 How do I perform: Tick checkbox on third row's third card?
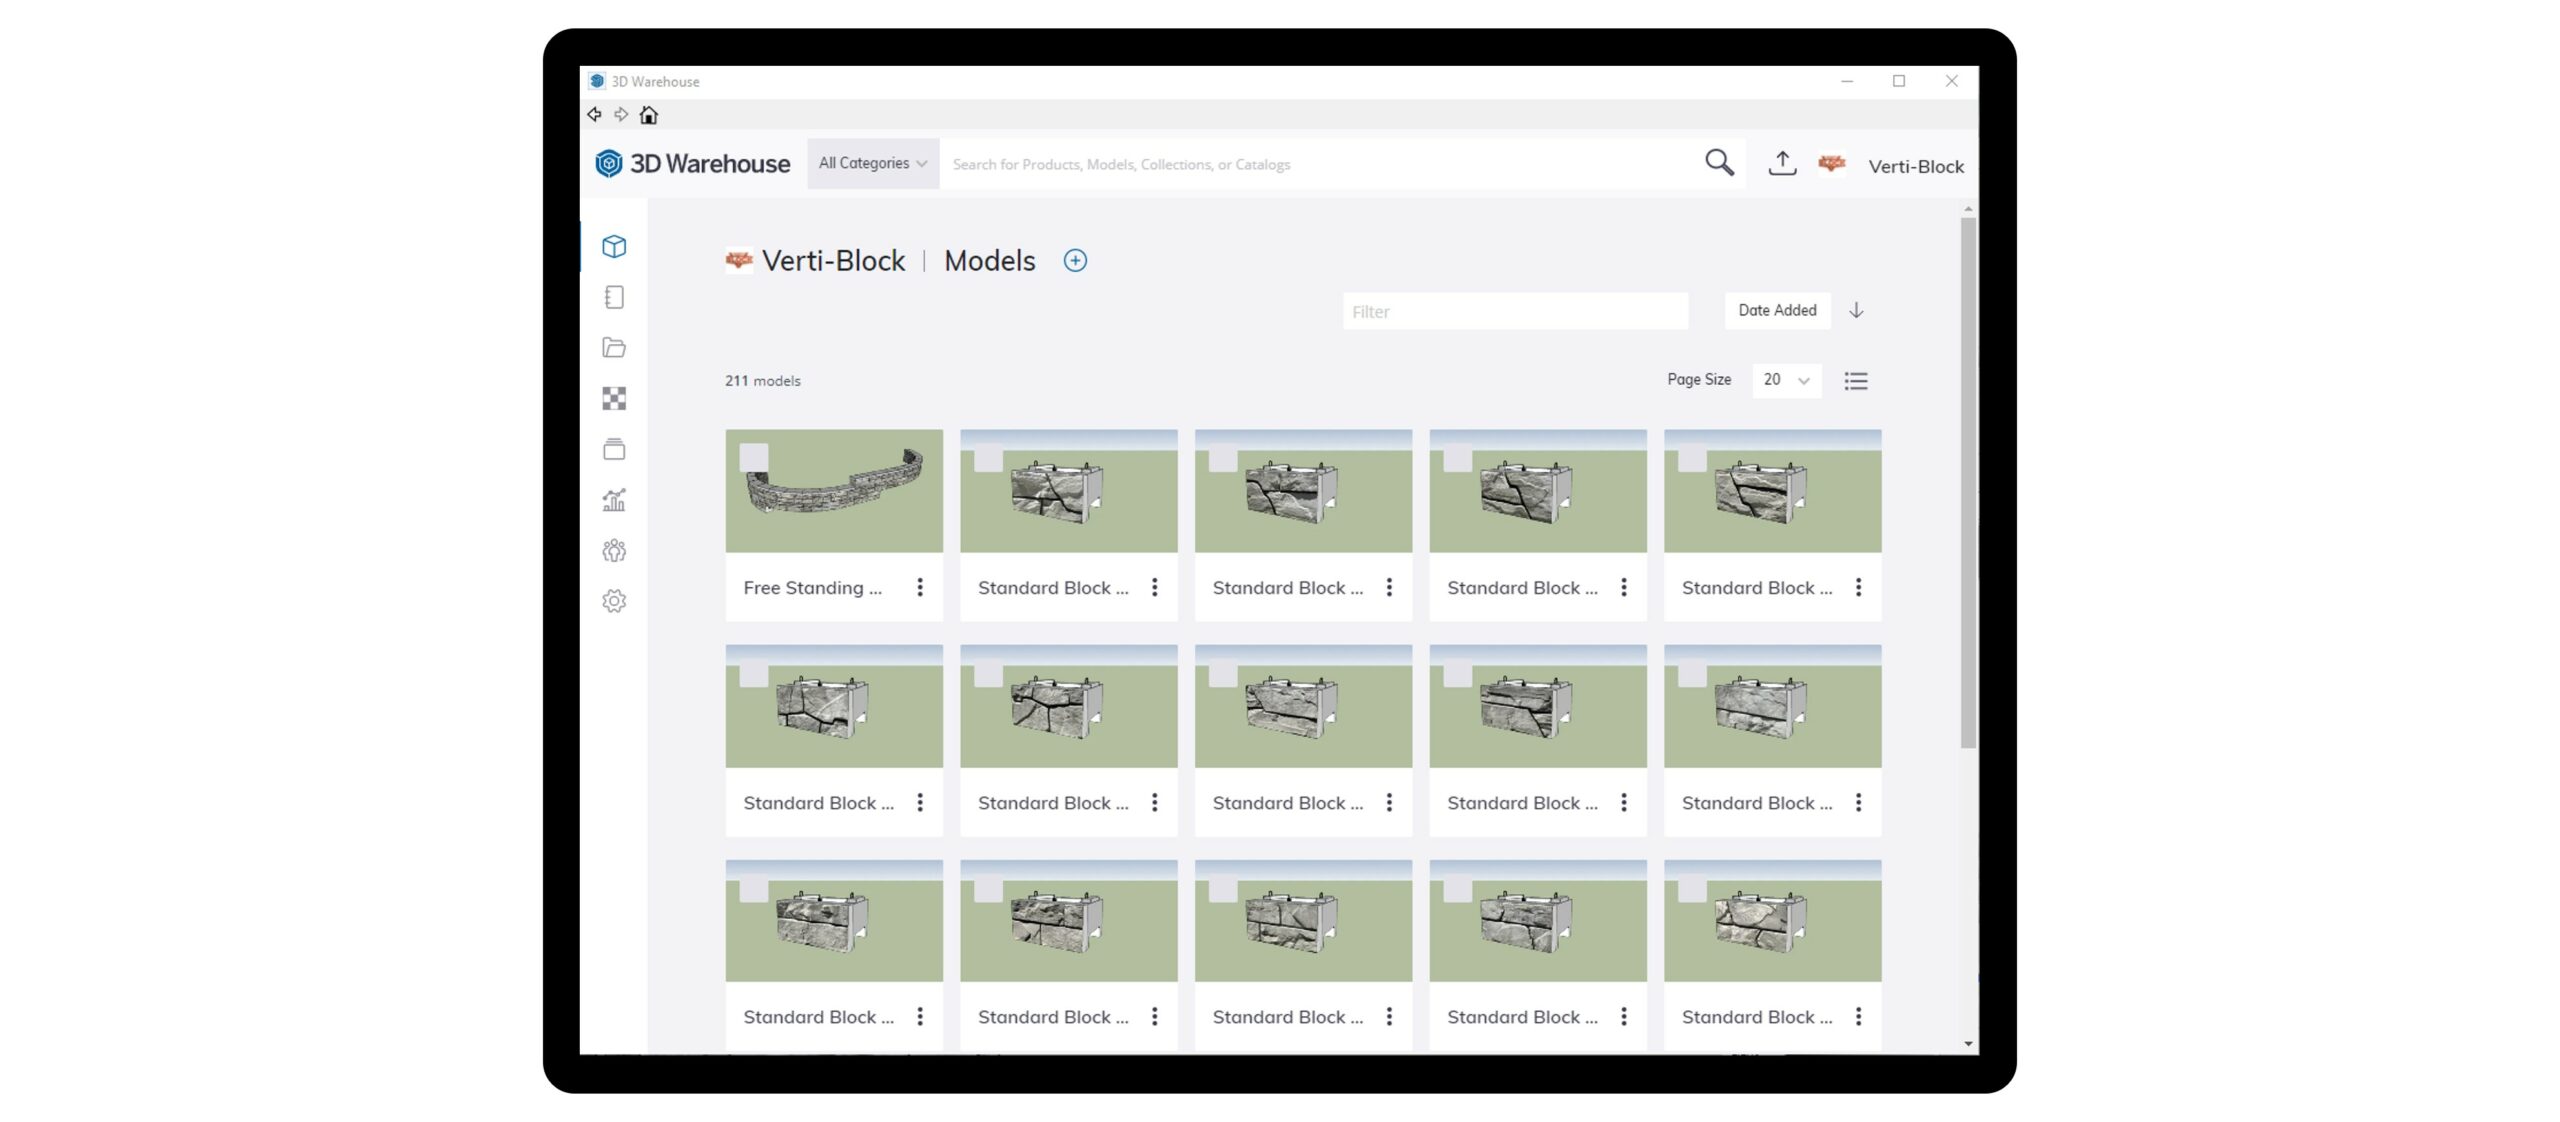[1223, 888]
